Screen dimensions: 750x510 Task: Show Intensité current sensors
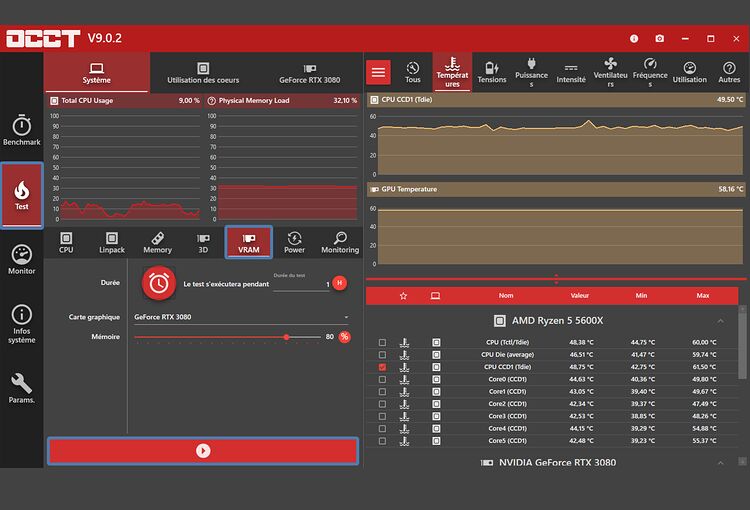tap(571, 72)
